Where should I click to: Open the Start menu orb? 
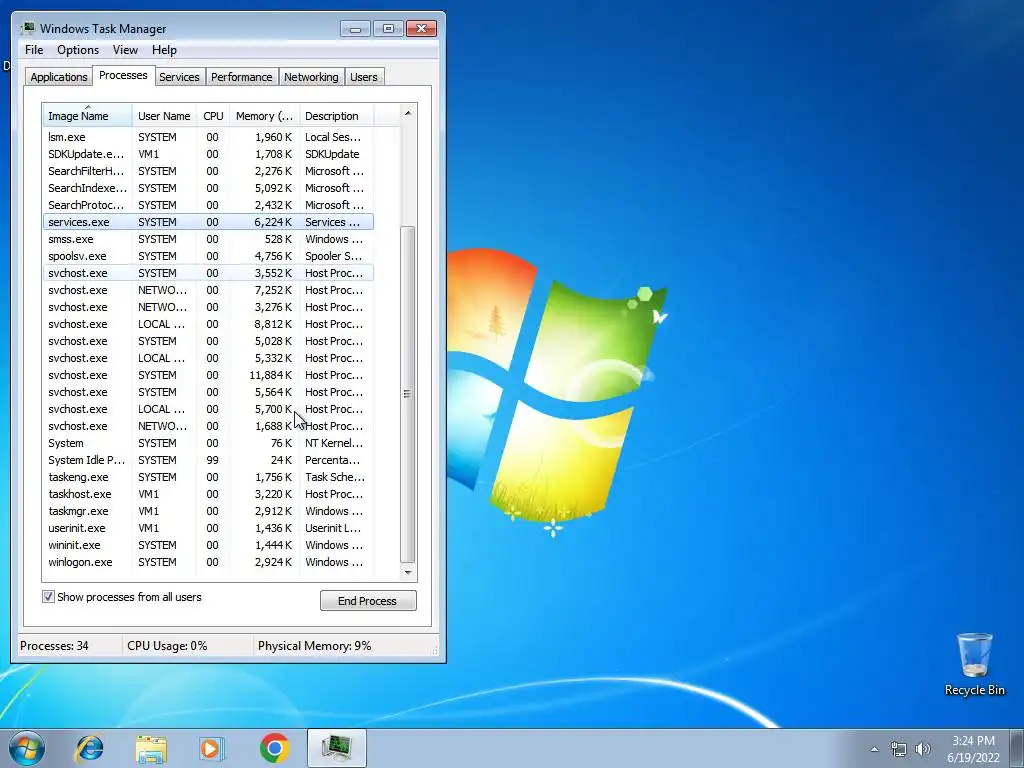click(x=26, y=748)
